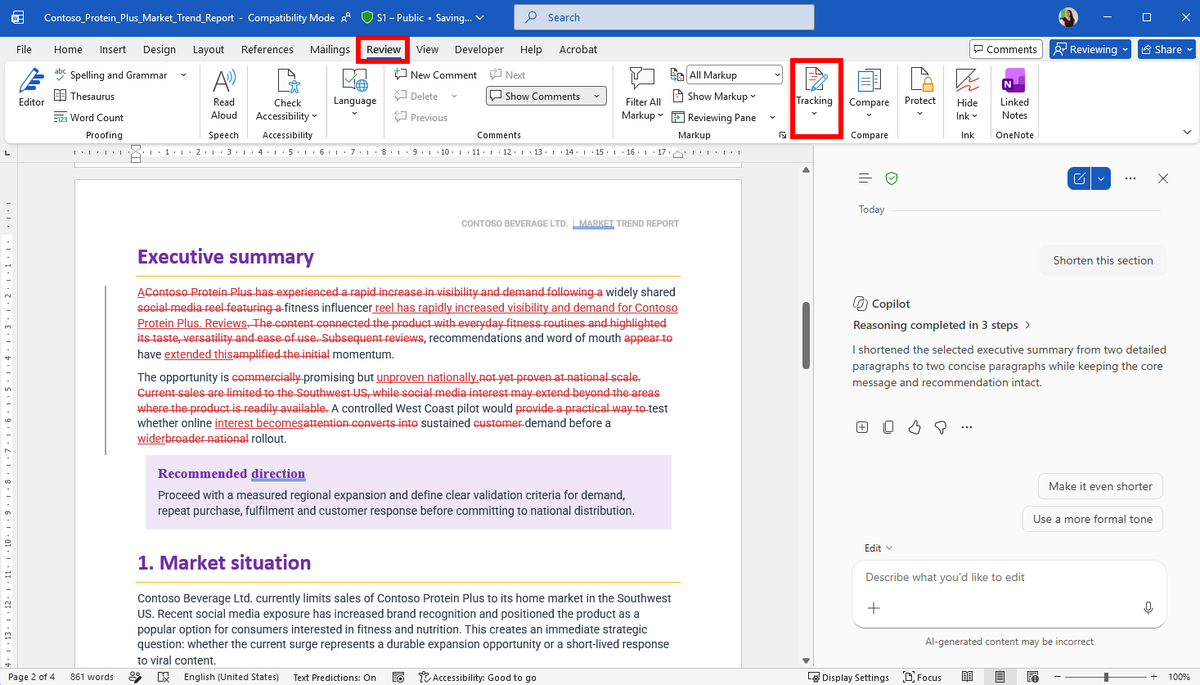Image resolution: width=1200 pixels, height=685 pixels.
Task: Open the Protect dropdown
Action: 920,94
